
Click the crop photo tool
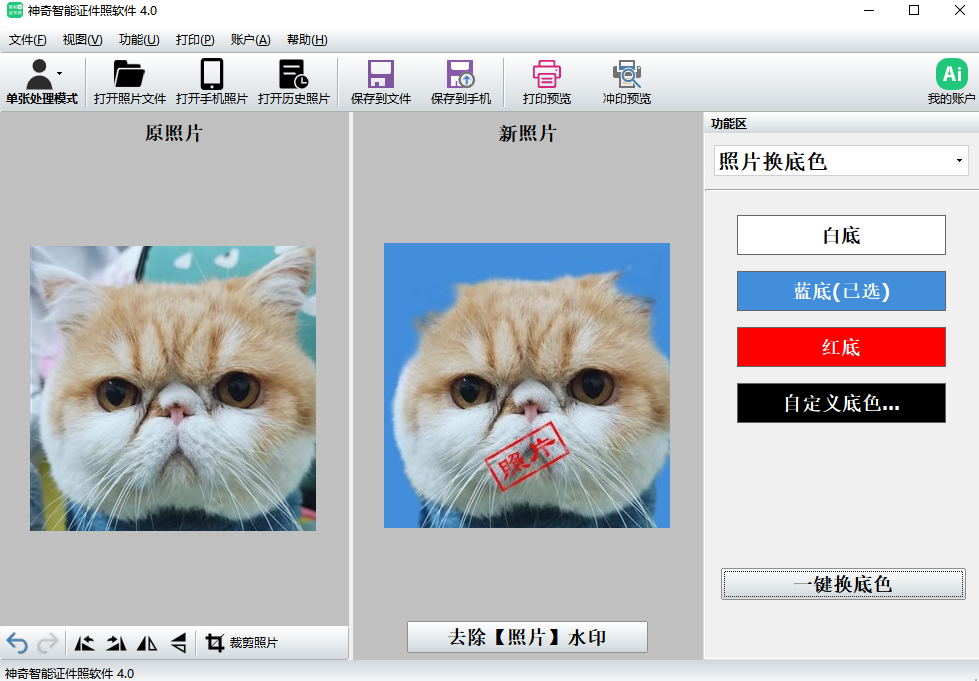(x=241, y=643)
